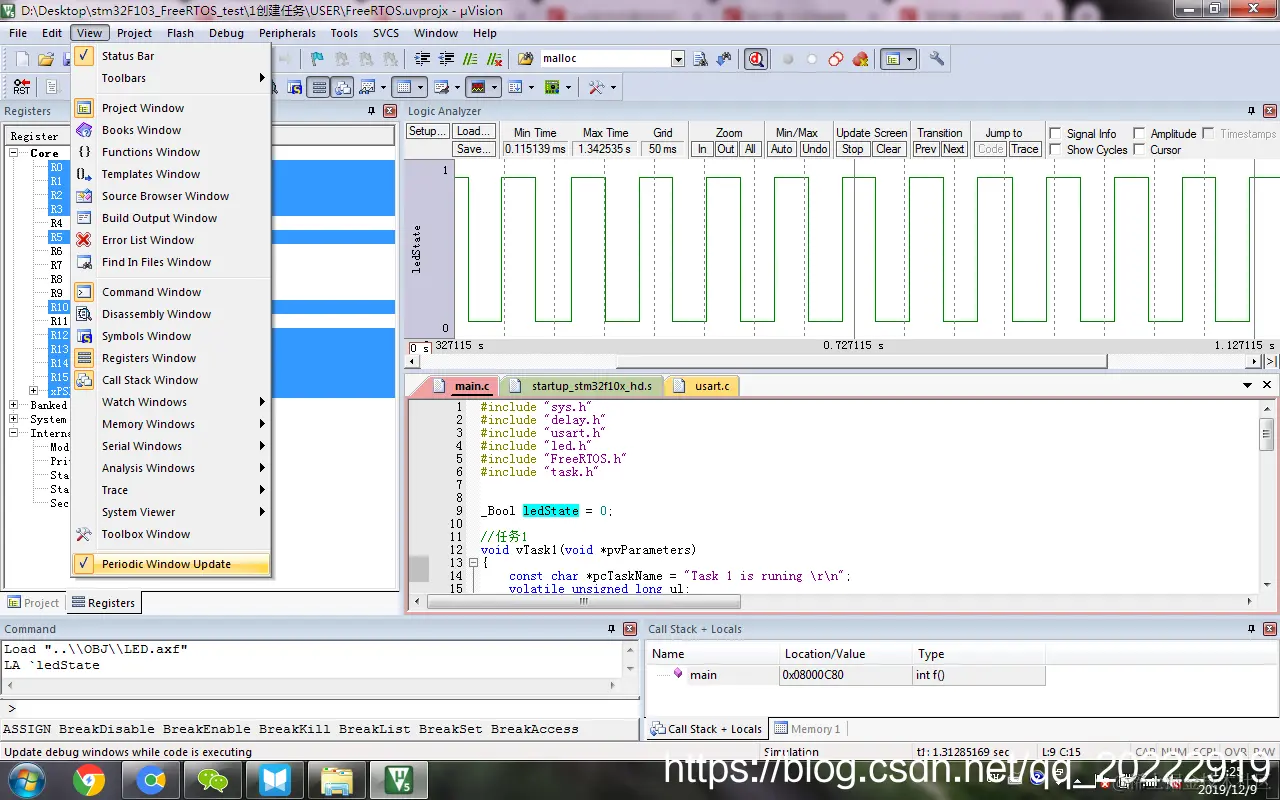Click the Uncomment selection toolbar icon
This screenshot has height=800, width=1280.
(x=494, y=59)
